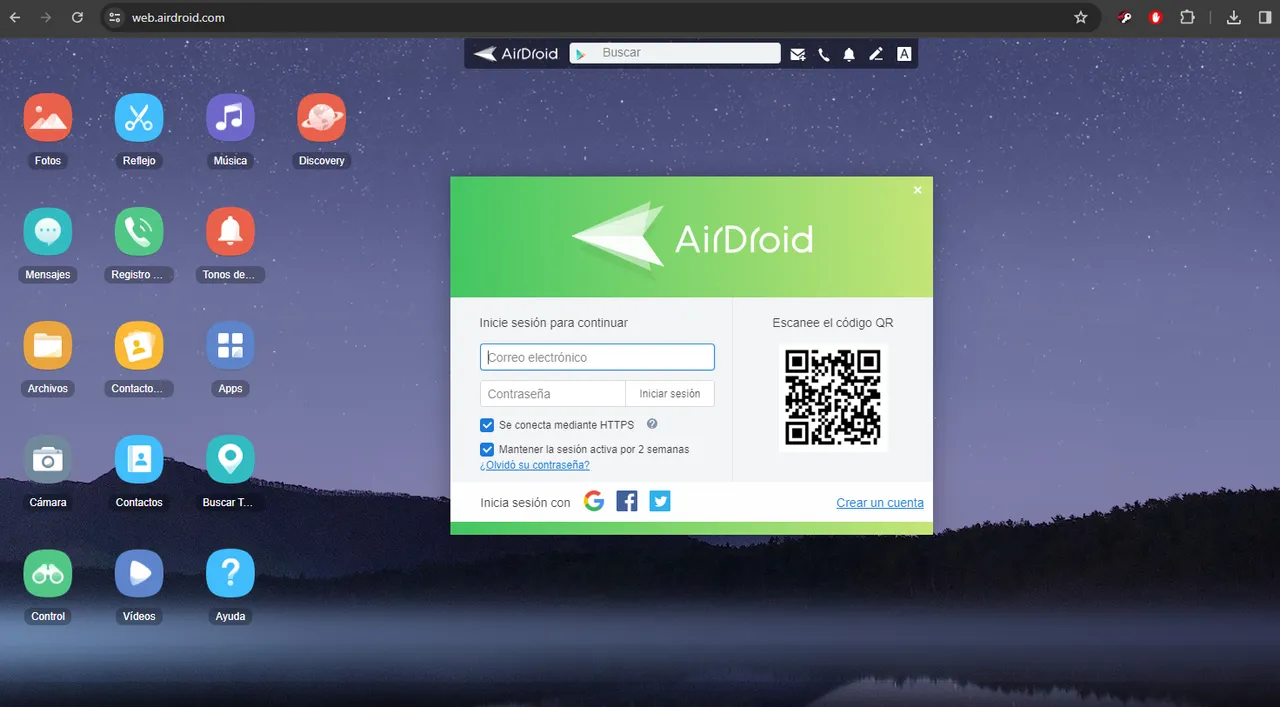Open the yellow Contacto frecuente icon
This screenshot has height=707, width=1280.
[x=139, y=346]
